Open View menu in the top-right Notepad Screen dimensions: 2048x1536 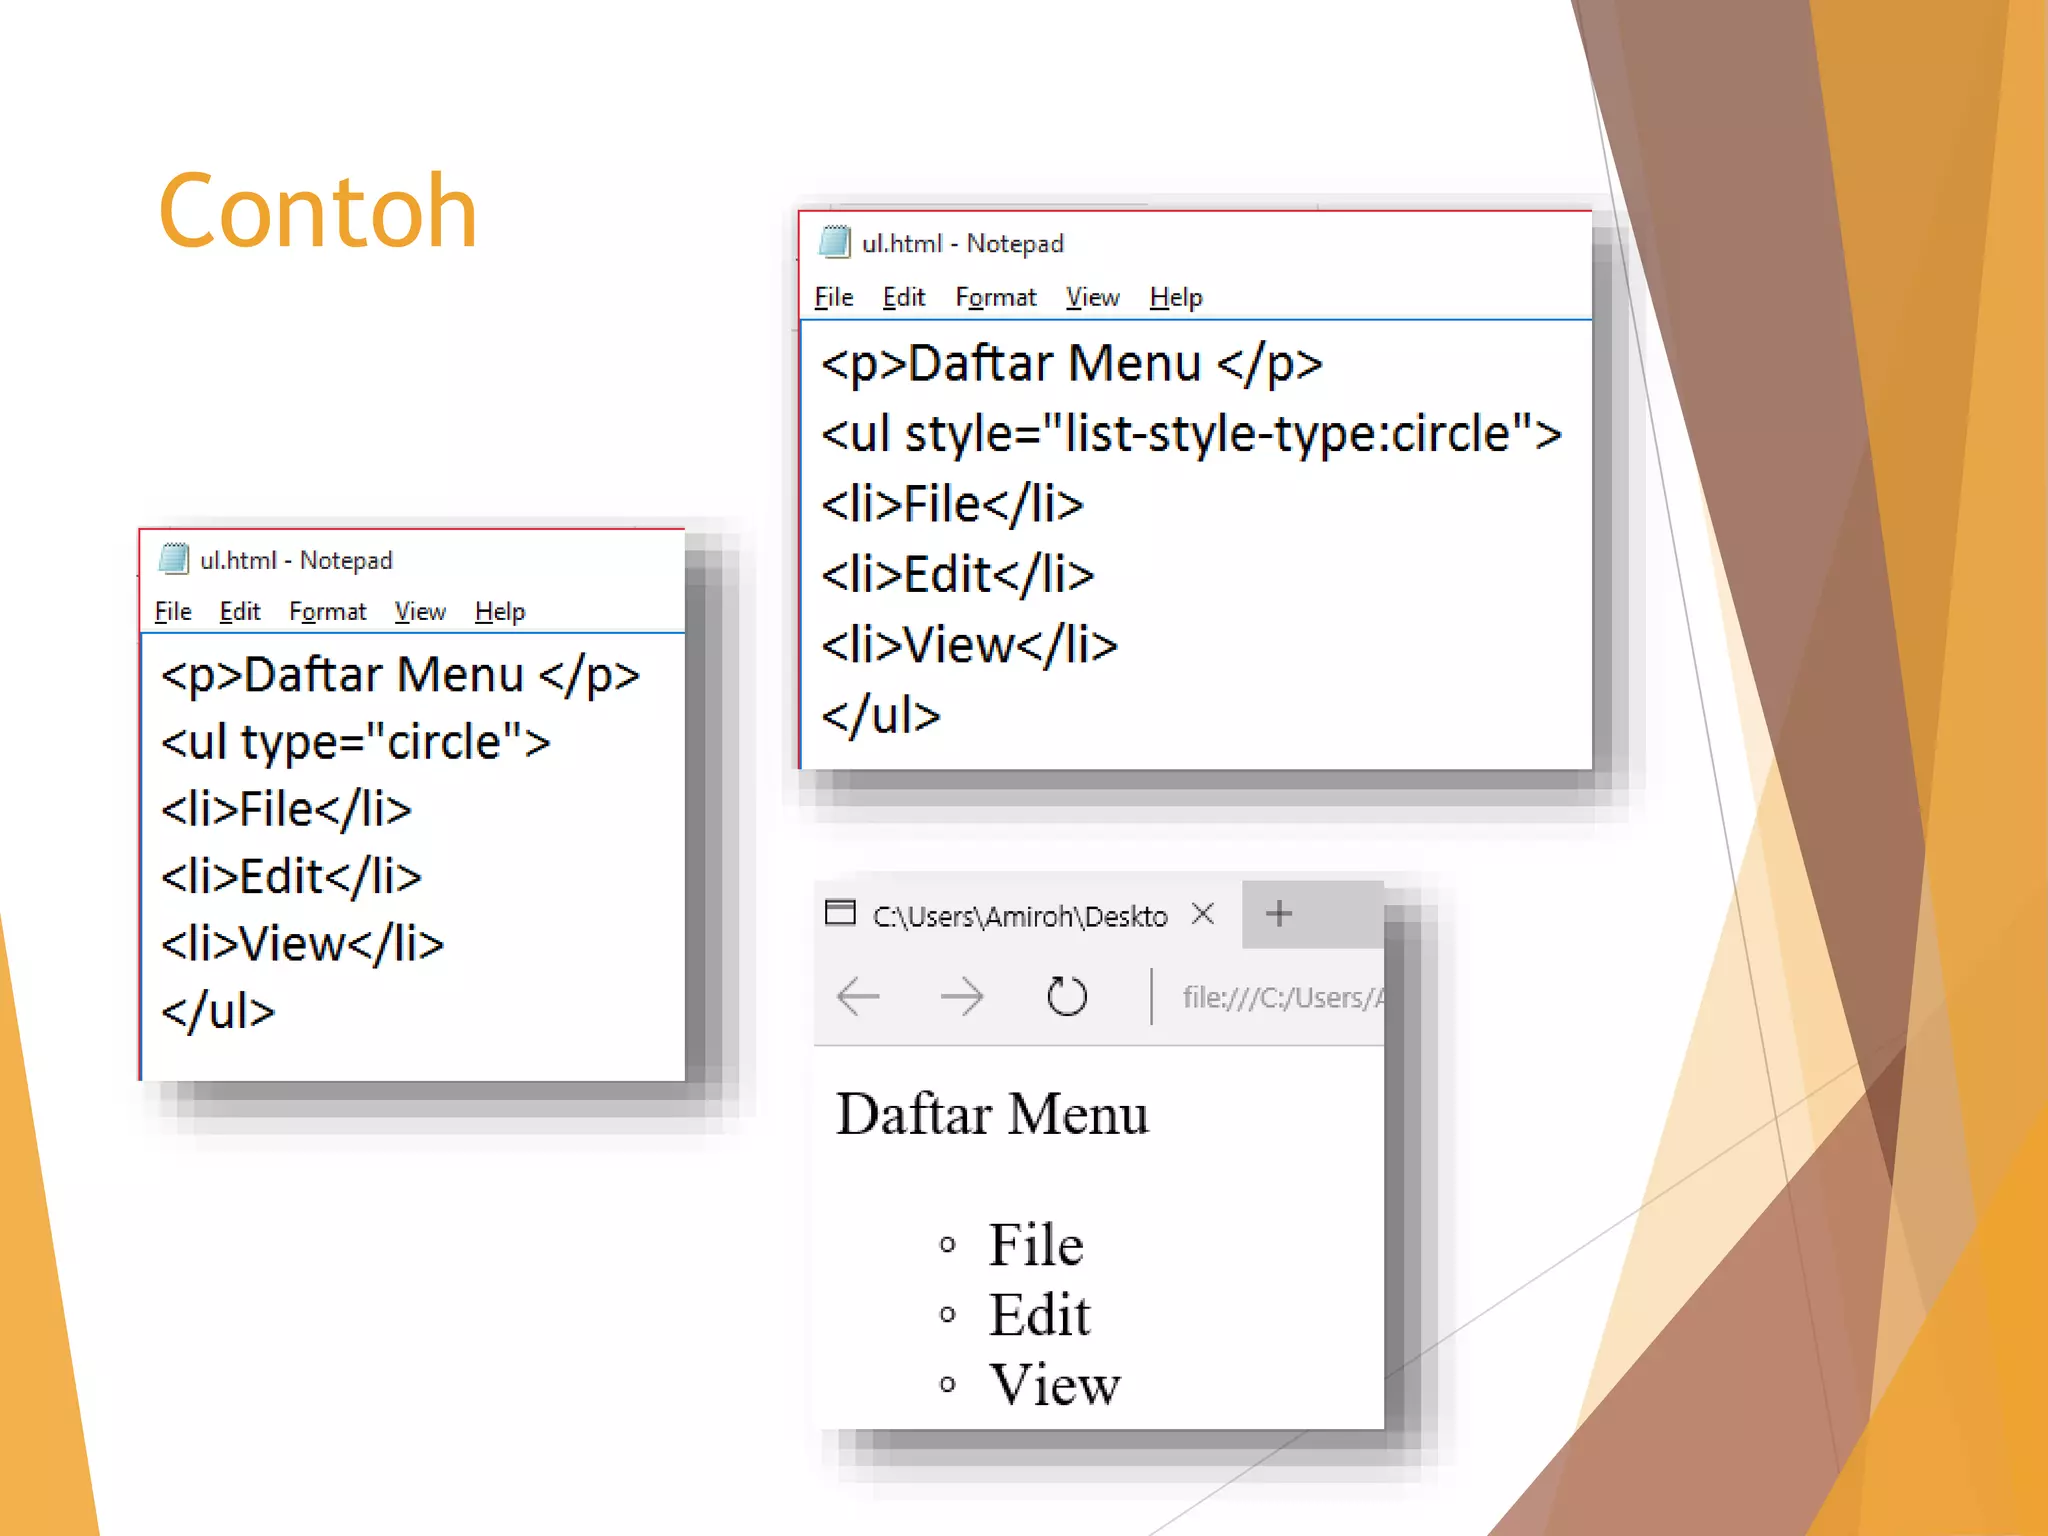[1092, 297]
